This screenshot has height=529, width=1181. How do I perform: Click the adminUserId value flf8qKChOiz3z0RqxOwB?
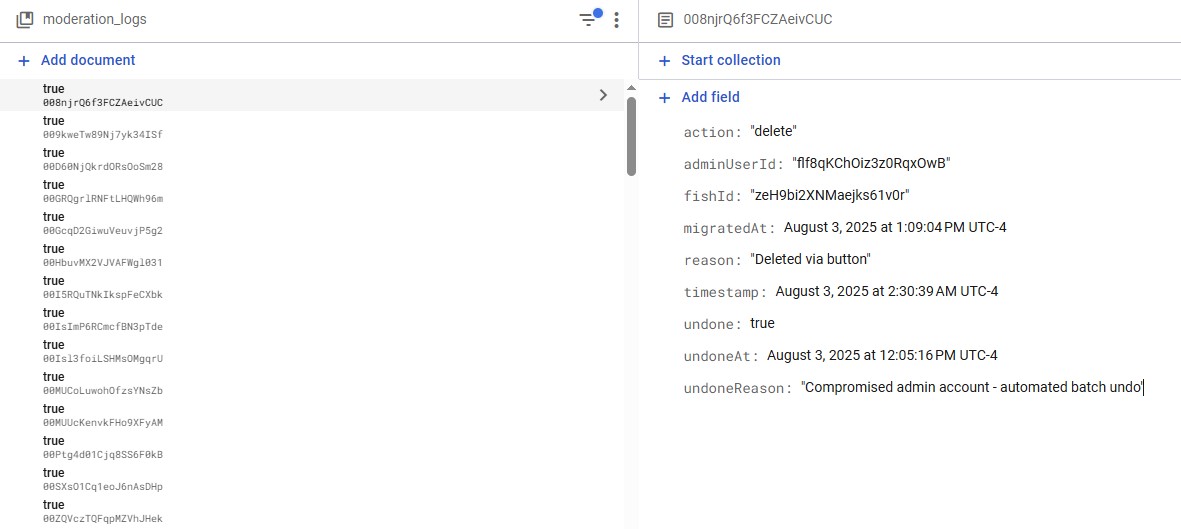tap(871, 164)
